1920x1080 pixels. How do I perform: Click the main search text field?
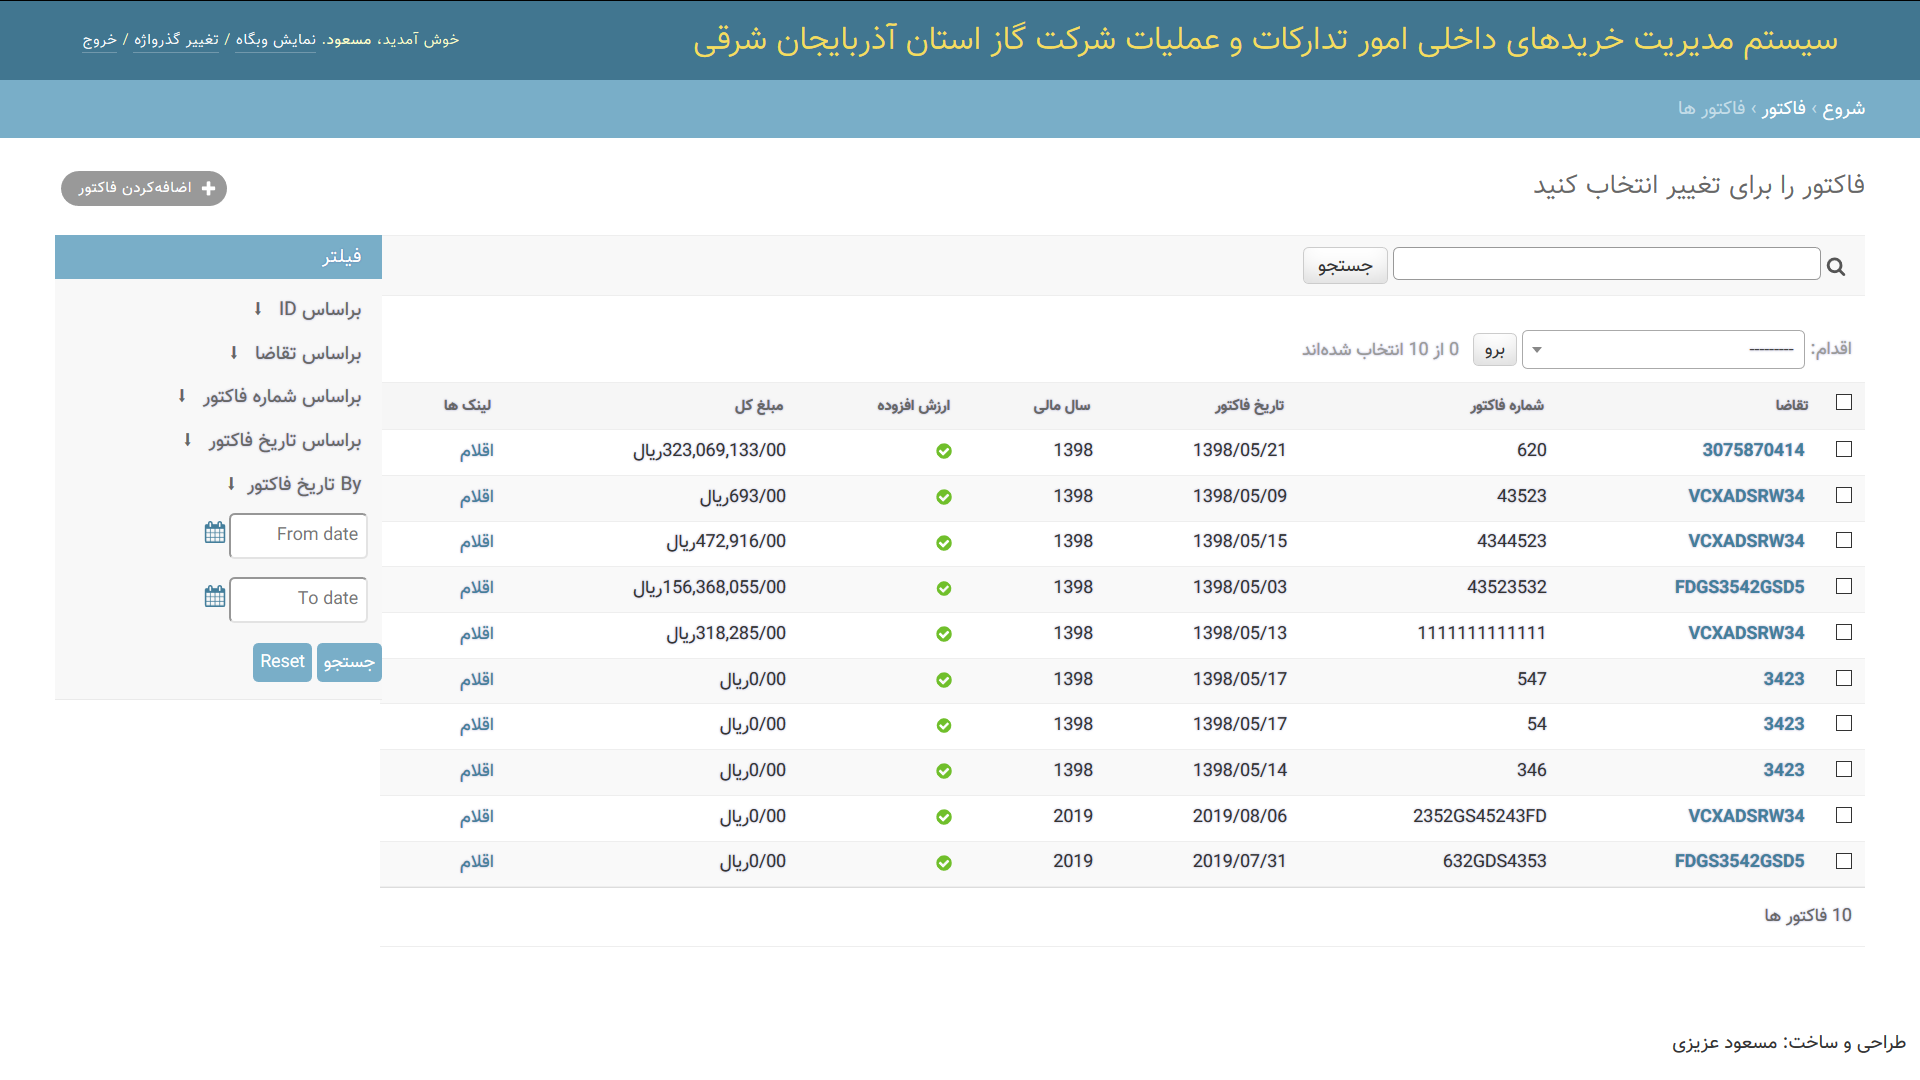click(1606, 265)
